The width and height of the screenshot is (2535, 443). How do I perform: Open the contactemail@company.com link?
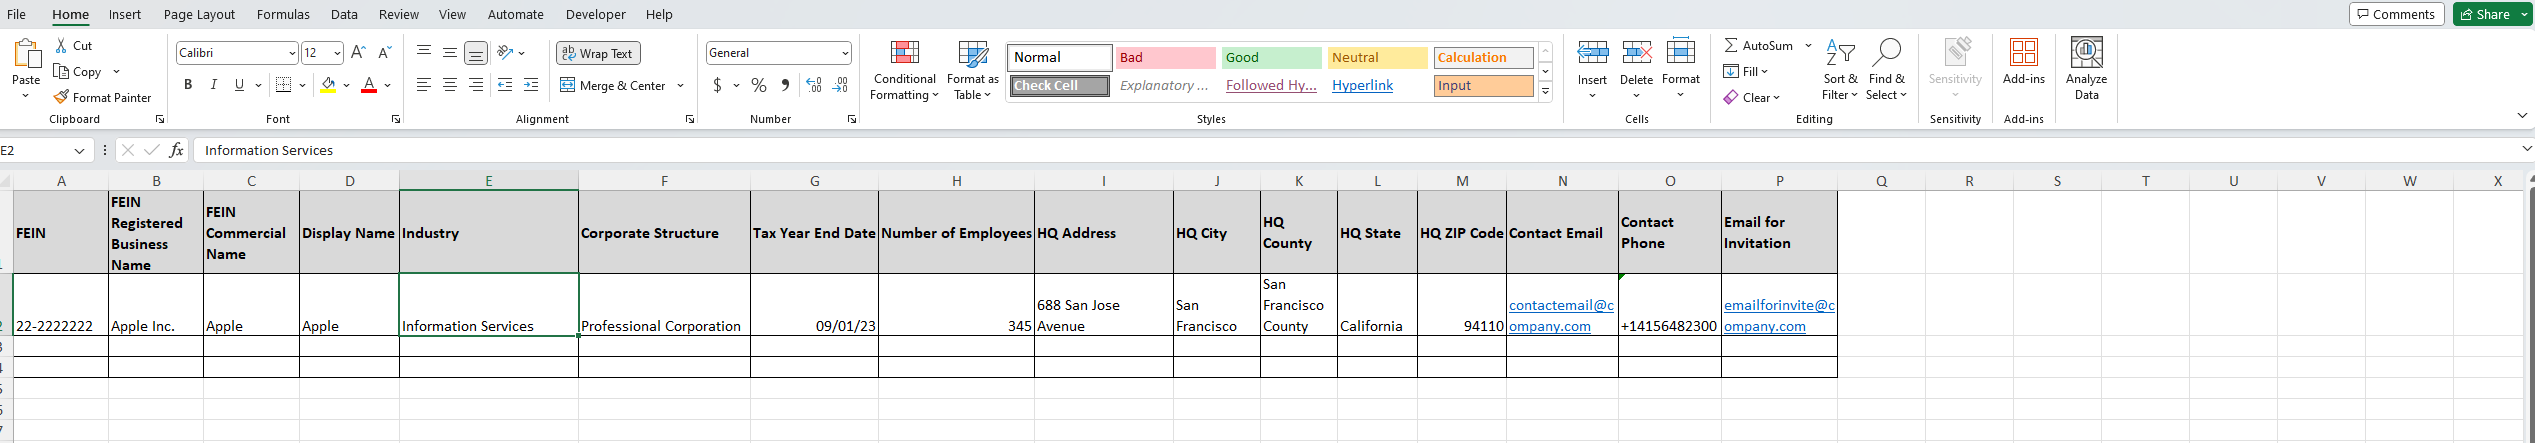pyautogui.click(x=1560, y=315)
